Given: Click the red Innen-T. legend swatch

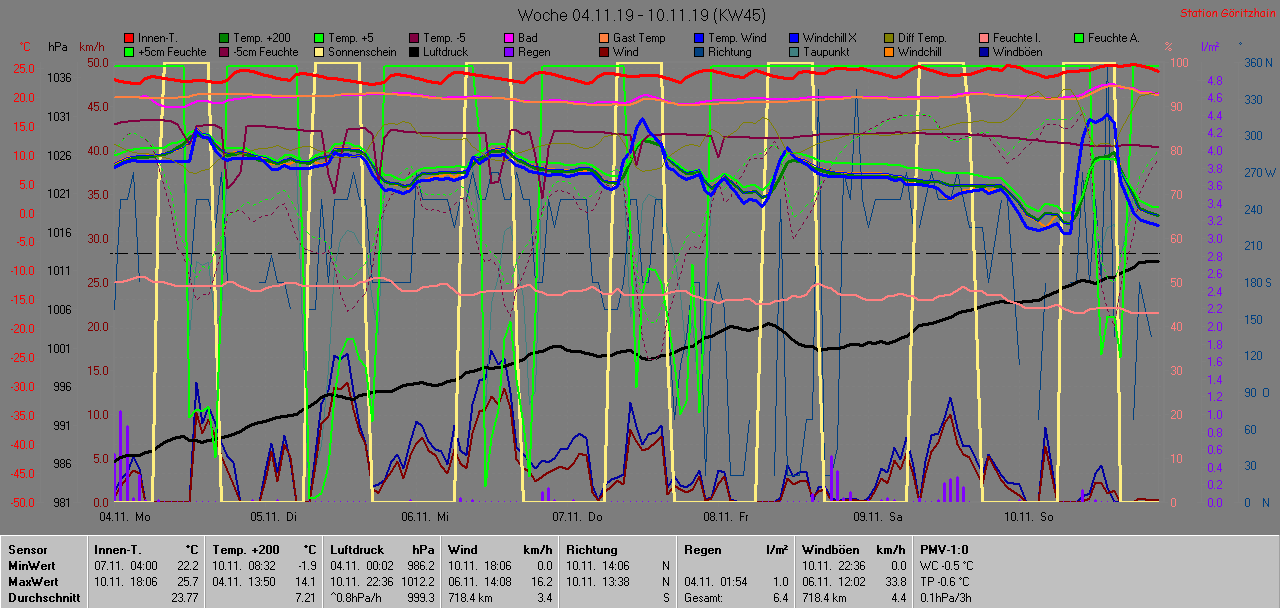Looking at the screenshot, I should (x=128, y=38).
